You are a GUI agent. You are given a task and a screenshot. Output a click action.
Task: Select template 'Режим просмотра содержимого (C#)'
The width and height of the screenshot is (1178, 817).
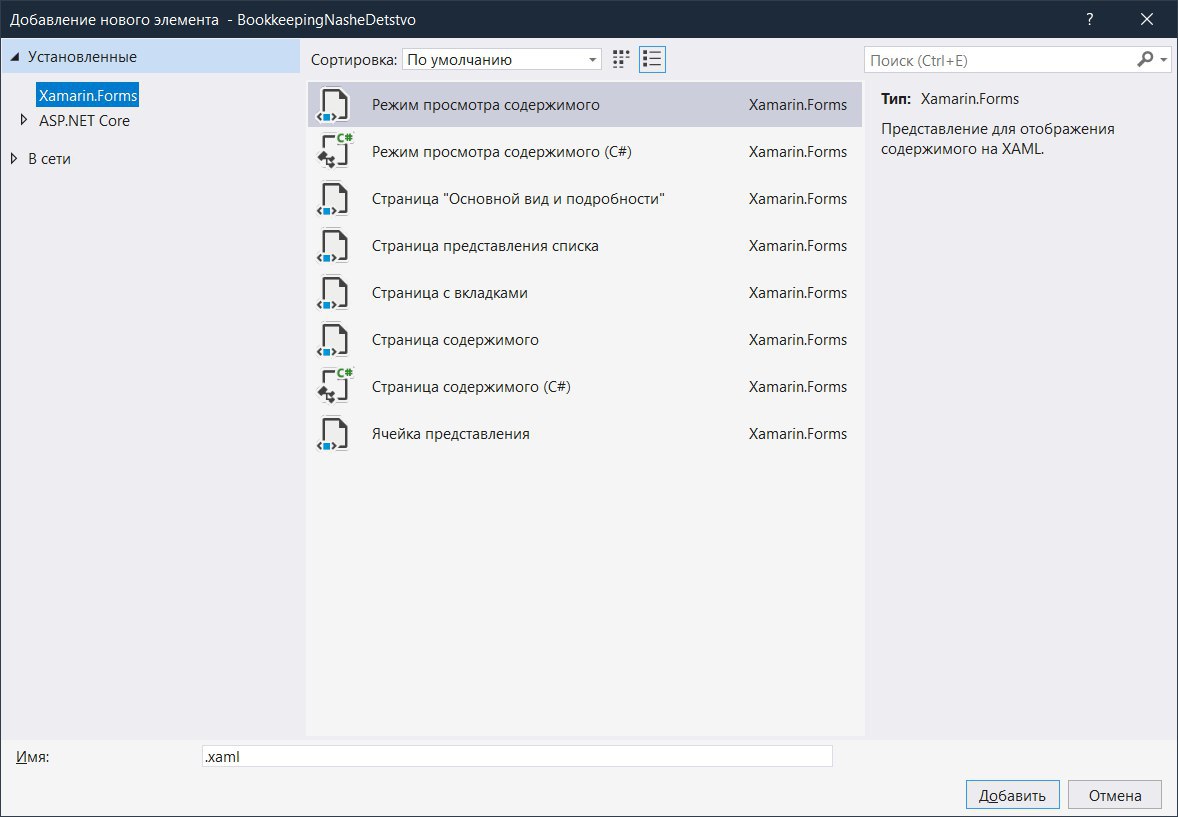click(584, 151)
